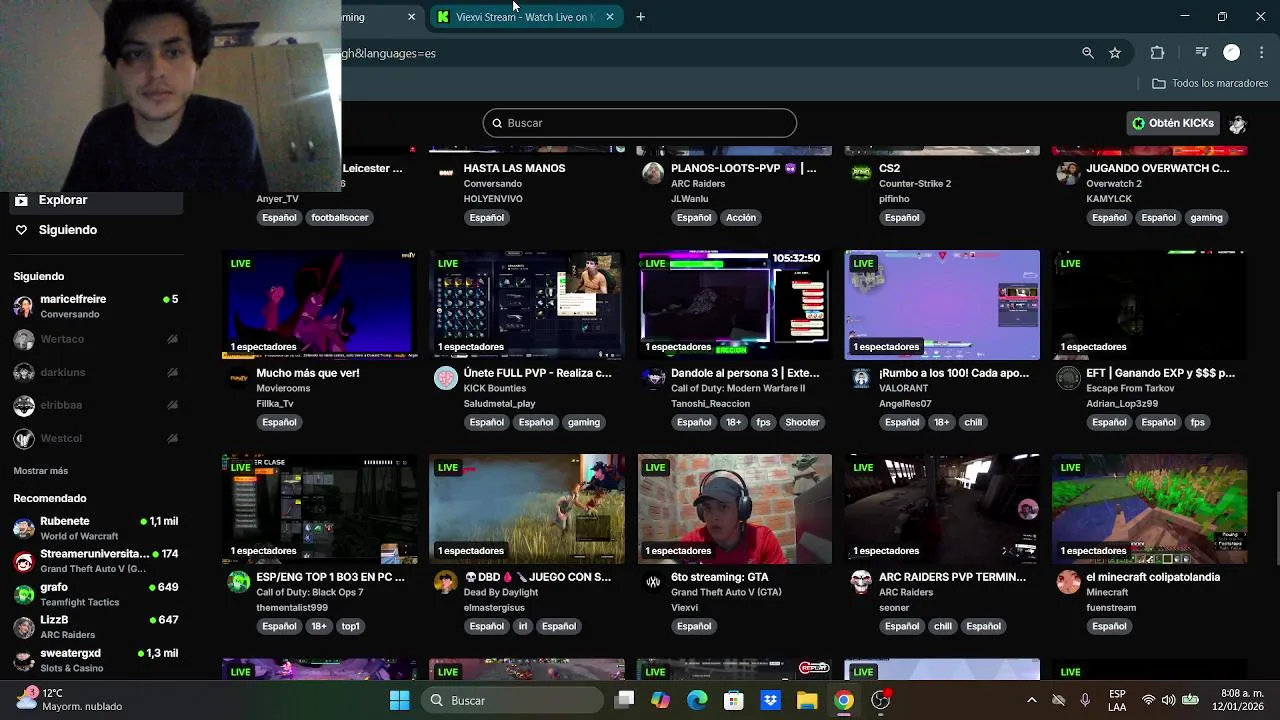Screen dimensions: 1280x720
Task: Show hidden system tray icons chevron
Action: 1032,700
